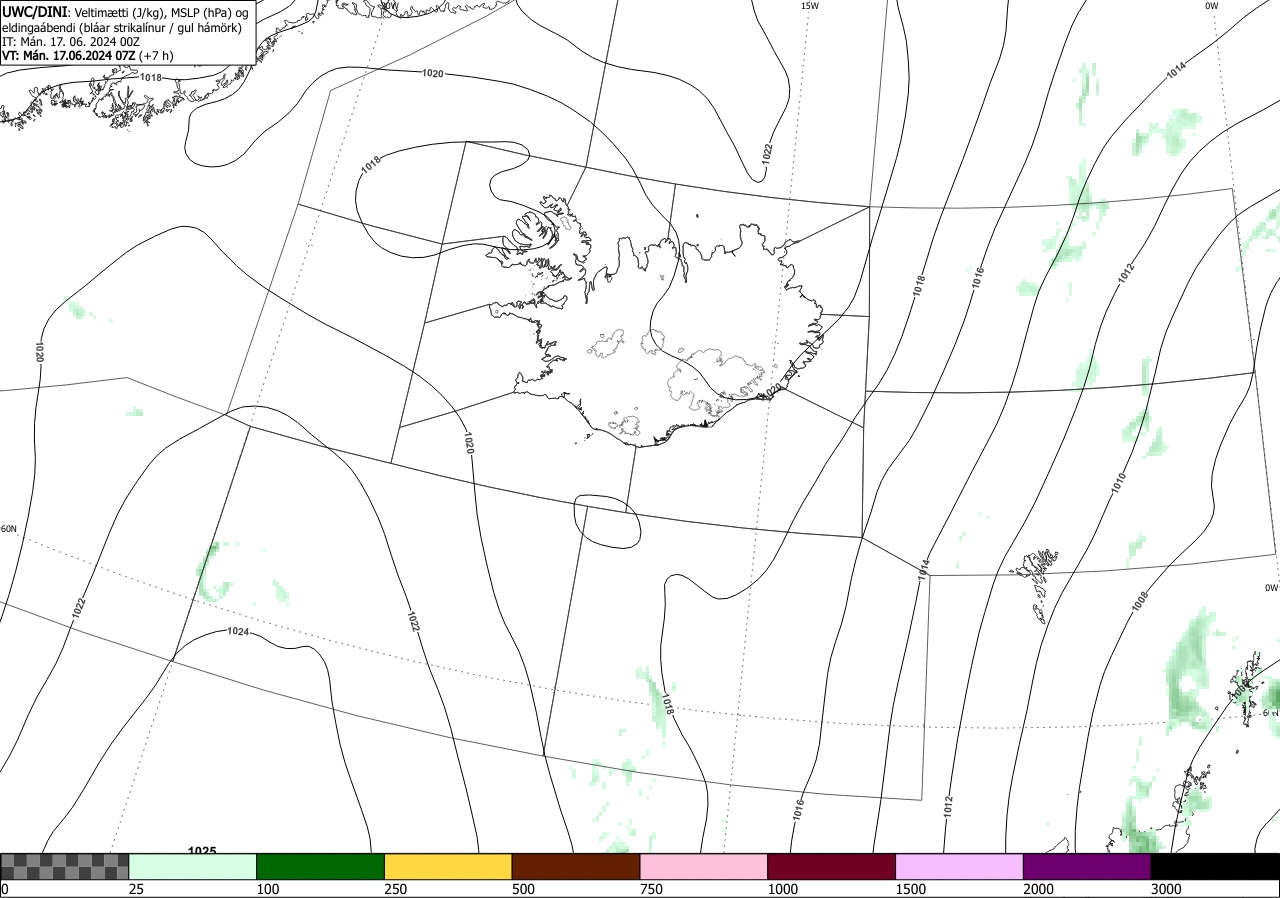The width and height of the screenshot is (1280, 898).
Task: Choose the lavender 1500–2000 legend swatch
Action: (x=960, y=866)
